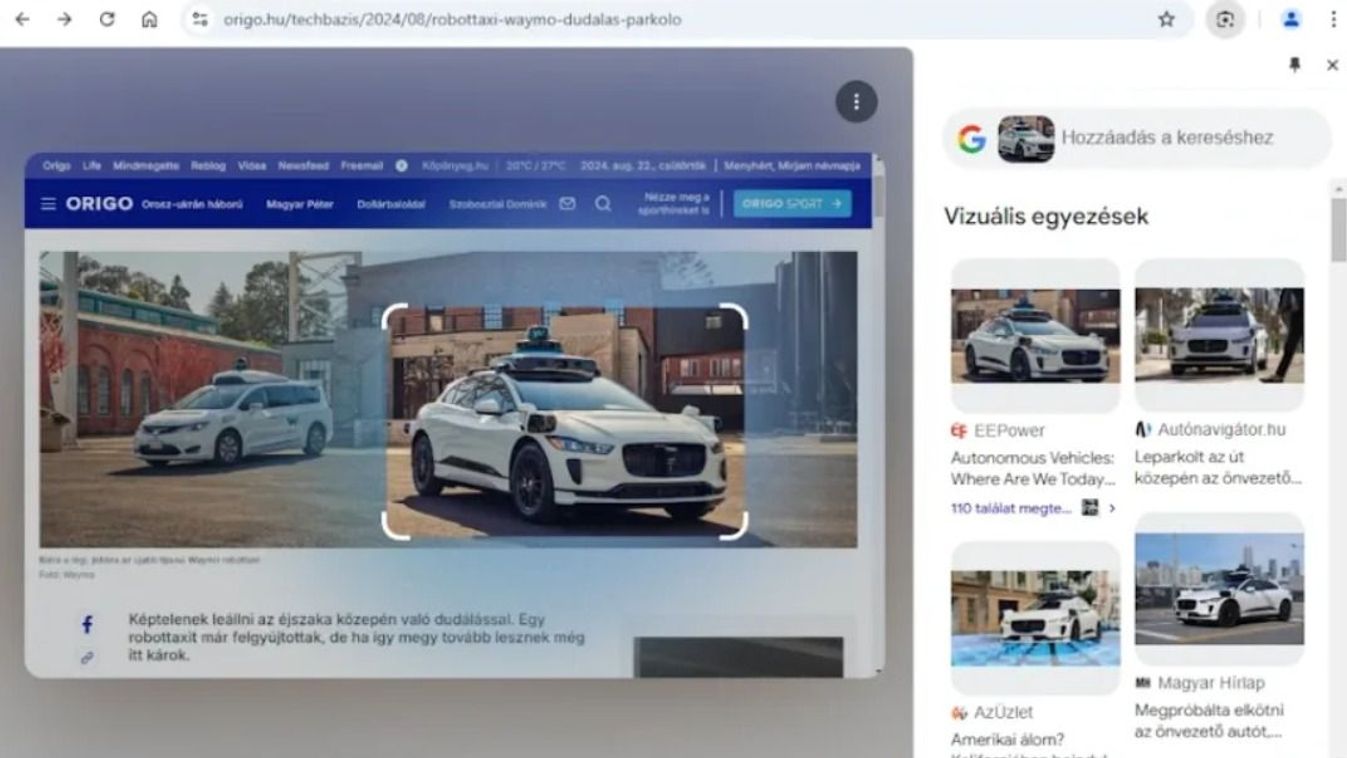Select the Magyar Hírlap car thumbnail

click(1219, 589)
